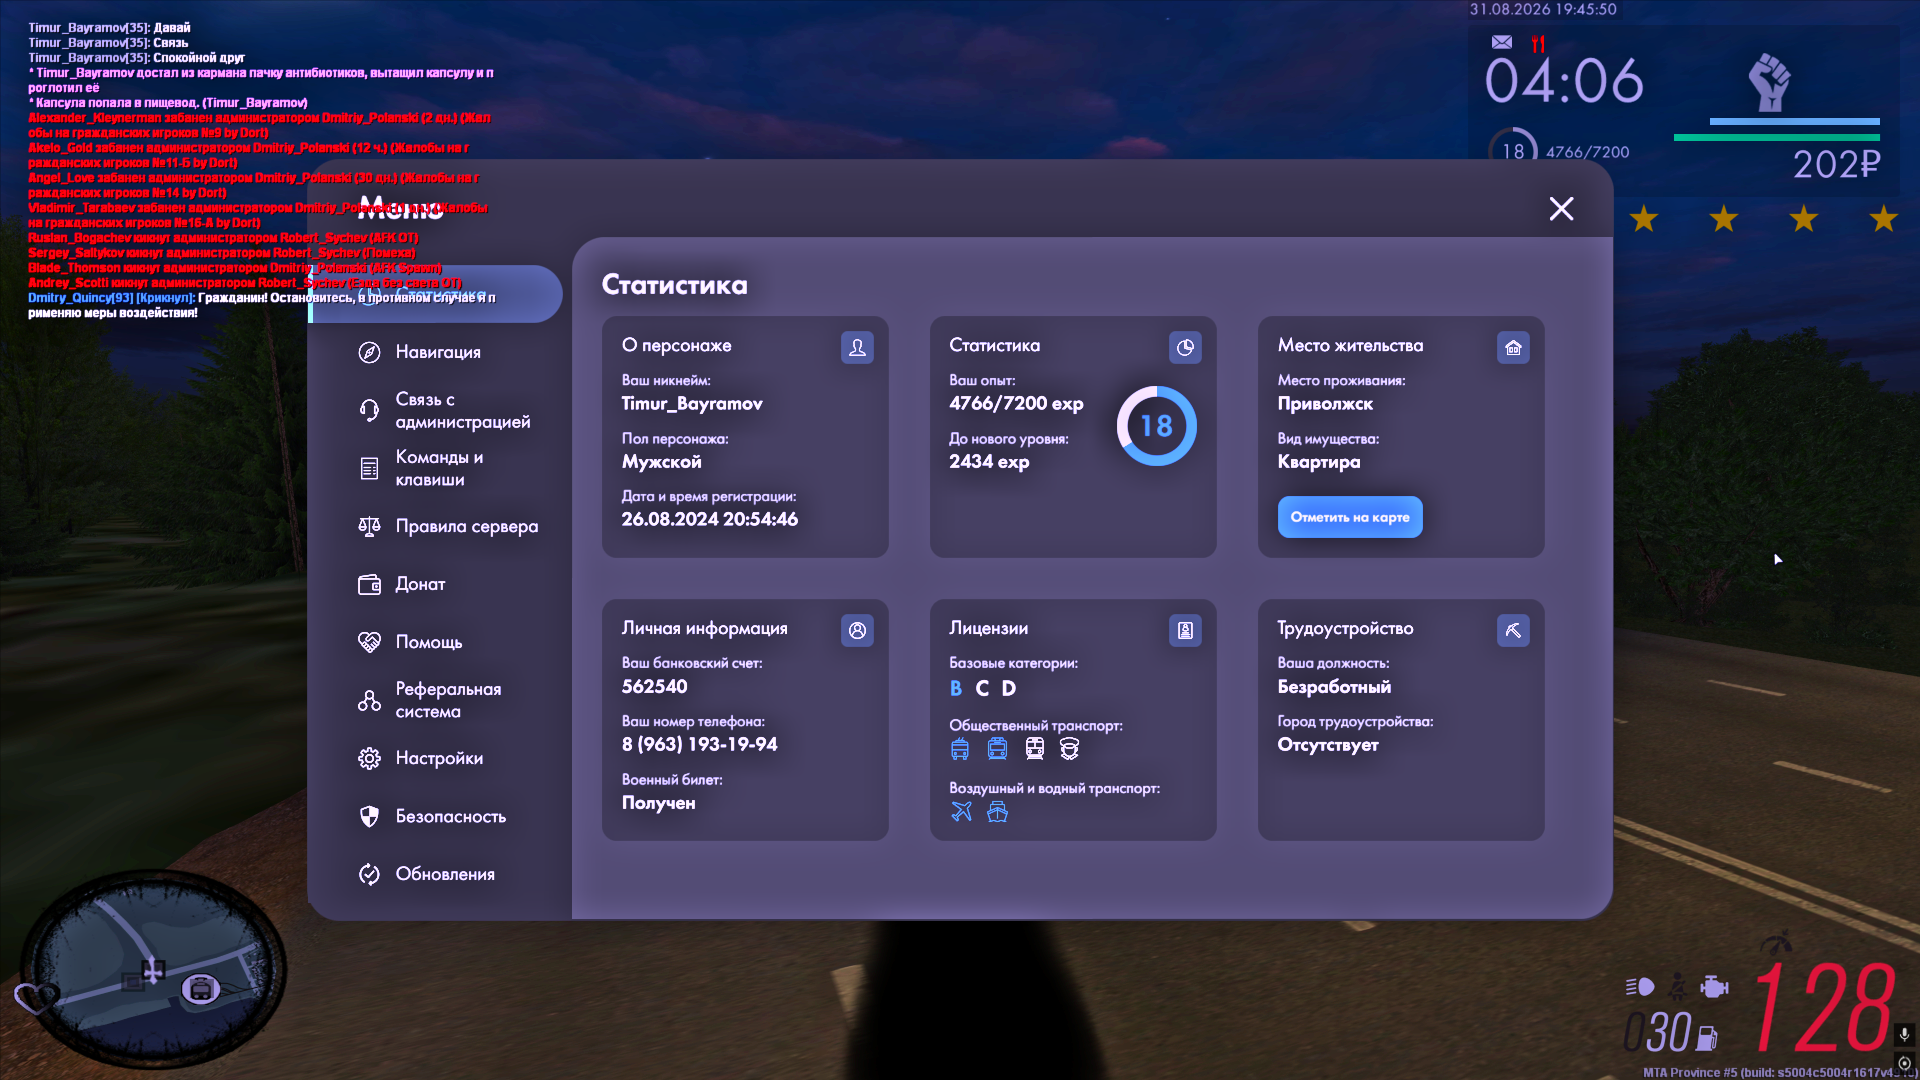Open Связь с администрацией headset item
1920x1080 pixels.
[444, 410]
